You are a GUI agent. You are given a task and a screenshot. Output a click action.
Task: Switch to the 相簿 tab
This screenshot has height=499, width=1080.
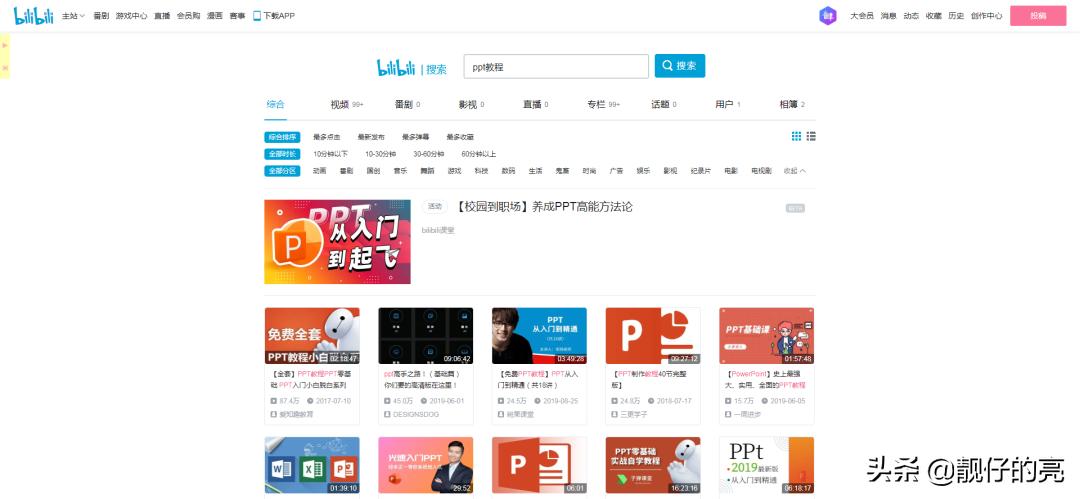tap(792, 105)
